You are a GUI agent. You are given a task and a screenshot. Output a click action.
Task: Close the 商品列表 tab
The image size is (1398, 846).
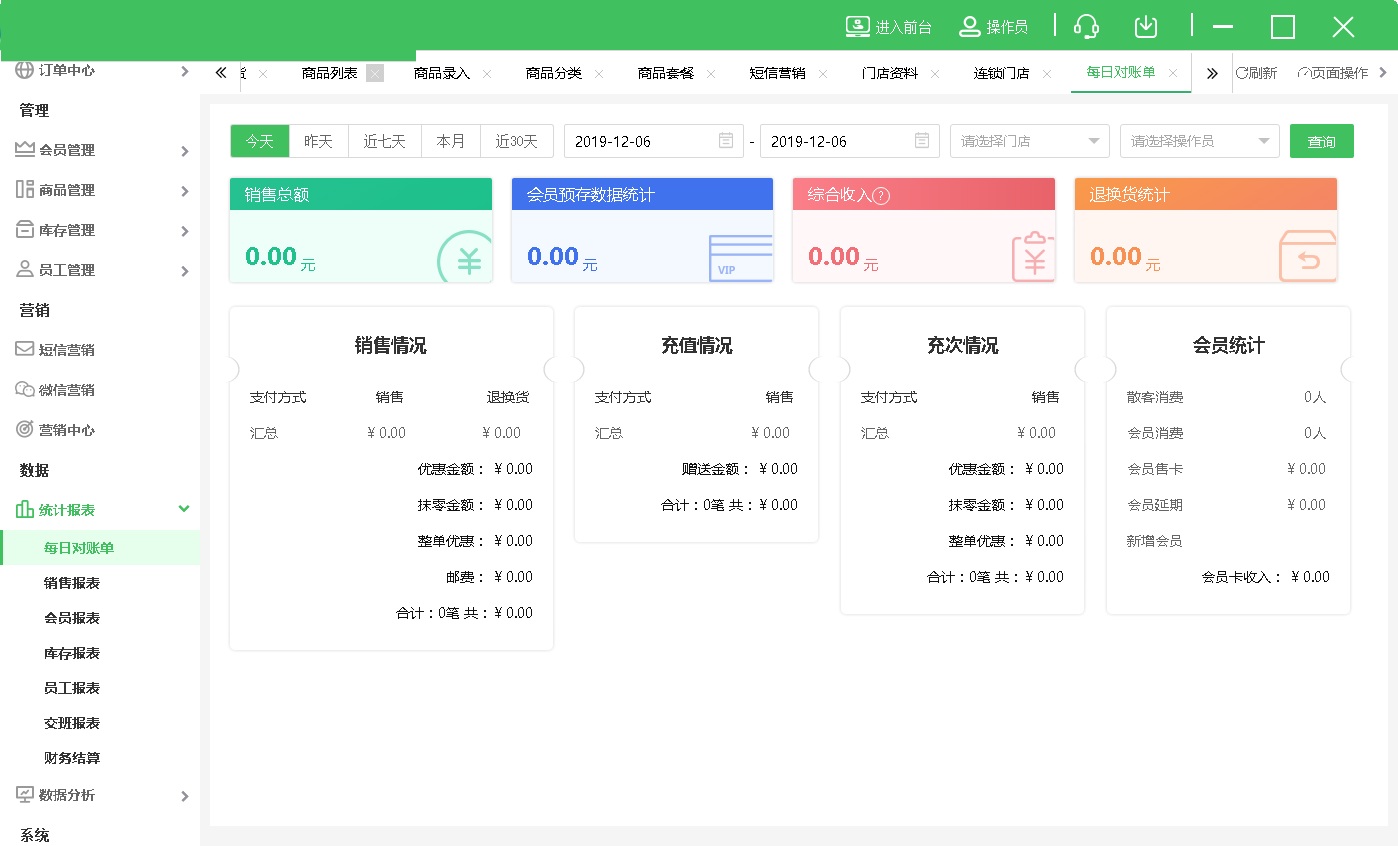375,73
